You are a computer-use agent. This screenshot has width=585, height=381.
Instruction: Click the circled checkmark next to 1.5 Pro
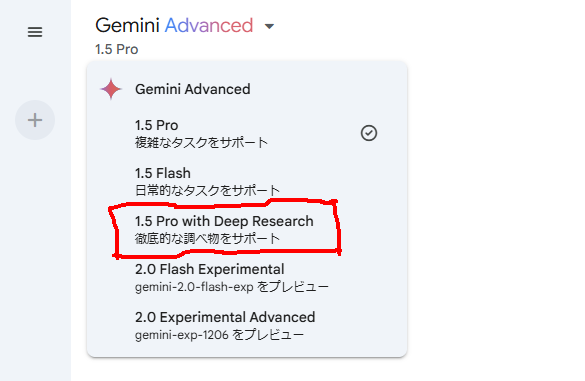point(369,133)
